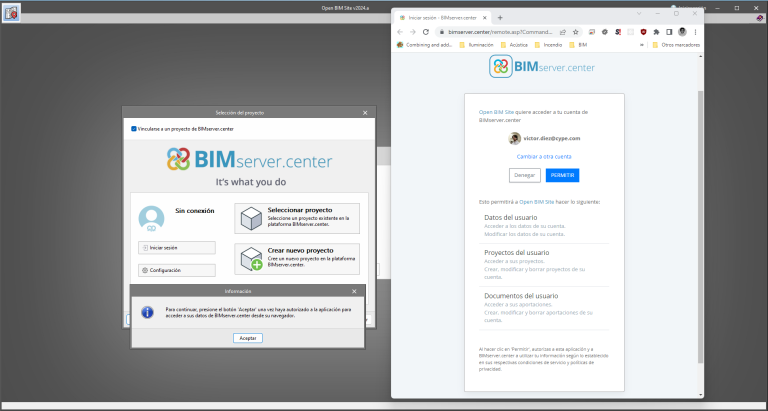This screenshot has width=768, height=411.
Task: Click the BIMserver.center logo in browser
Action: [x=542, y=67]
